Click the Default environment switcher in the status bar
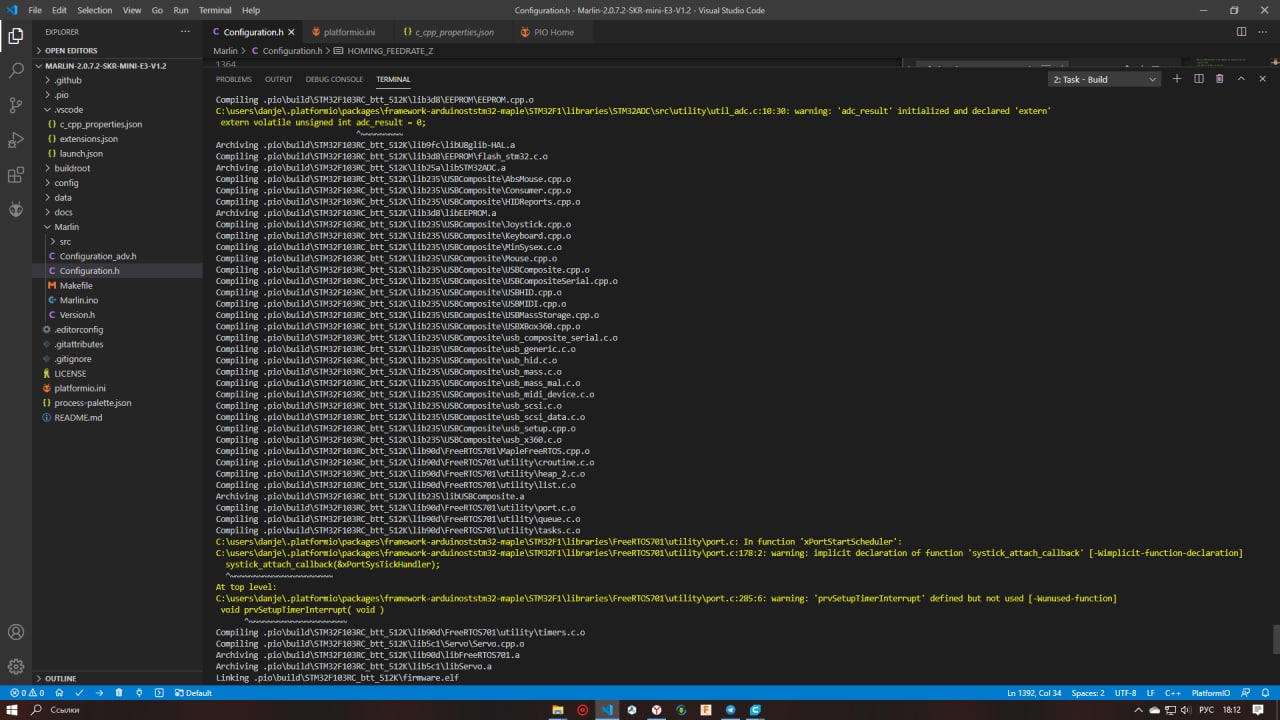Viewport: 1280px width, 720px height. pyautogui.click(x=193, y=692)
